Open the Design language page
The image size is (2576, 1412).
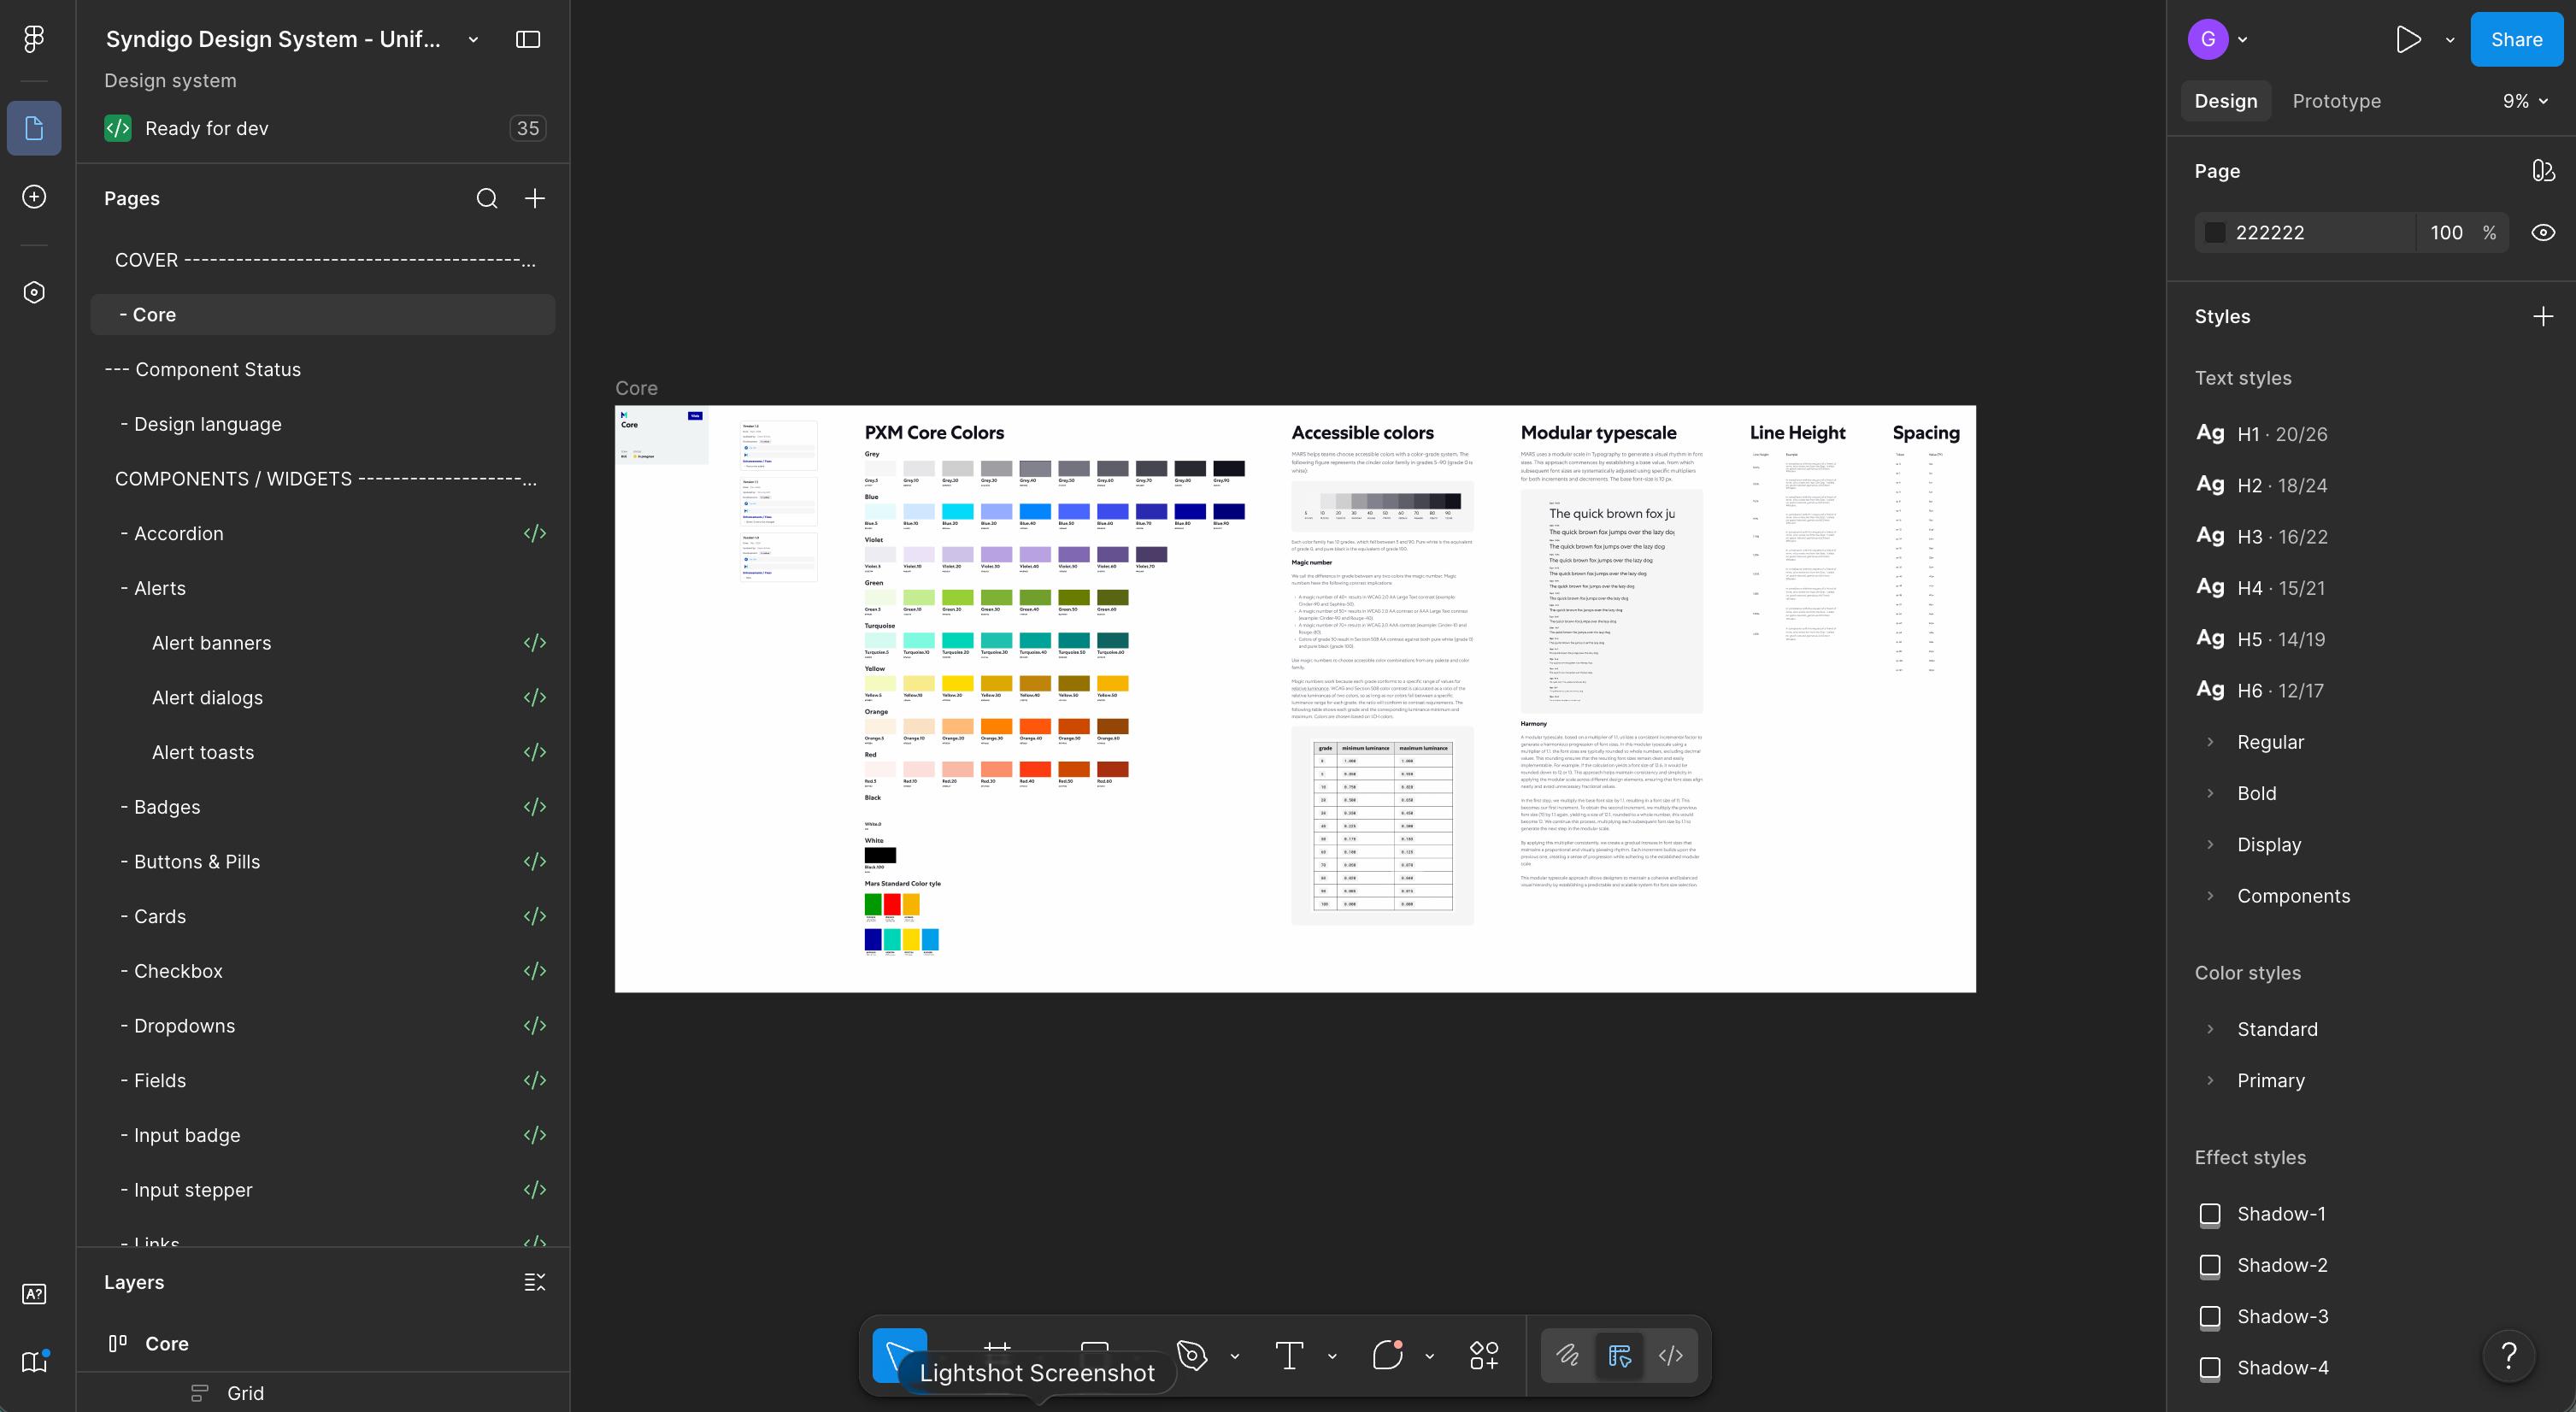click(322, 424)
